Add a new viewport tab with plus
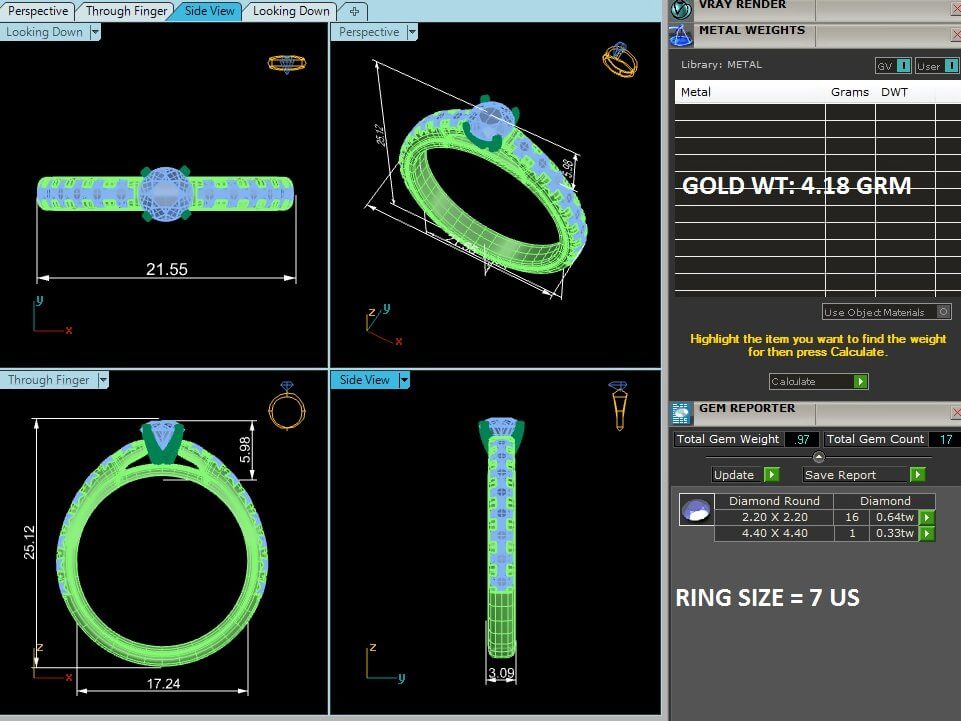The width and height of the screenshot is (961, 721). (354, 11)
